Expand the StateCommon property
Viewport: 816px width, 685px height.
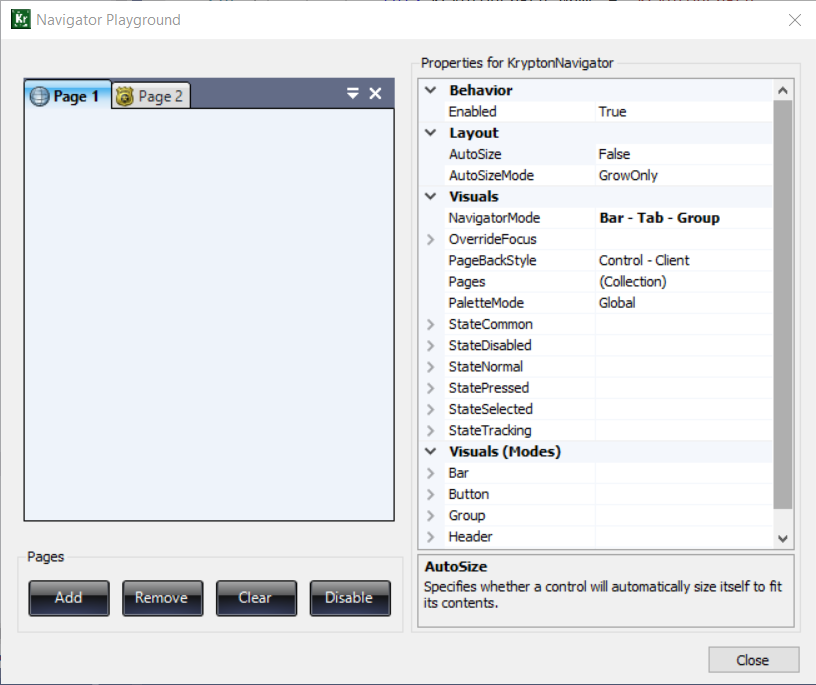(x=430, y=324)
